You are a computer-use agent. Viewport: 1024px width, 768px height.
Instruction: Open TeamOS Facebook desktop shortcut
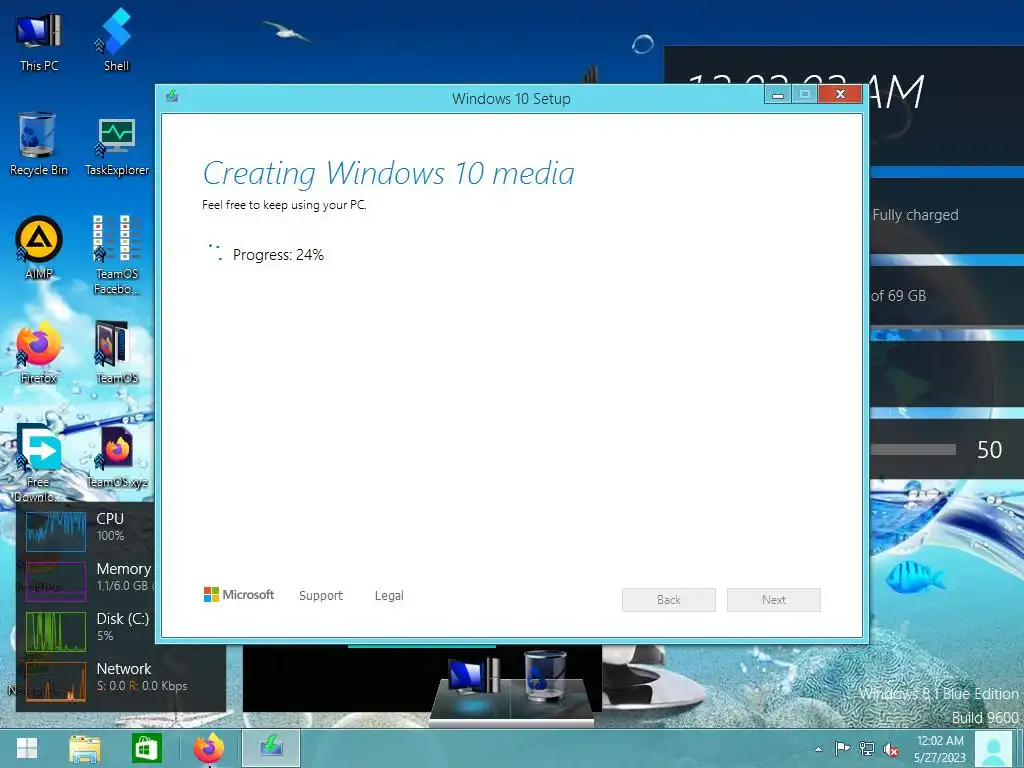pos(117,255)
